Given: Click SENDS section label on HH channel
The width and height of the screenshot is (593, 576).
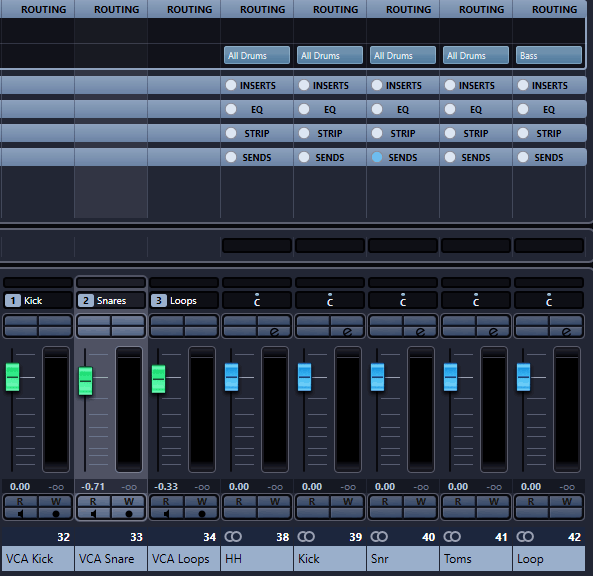Looking at the screenshot, I should [257, 157].
